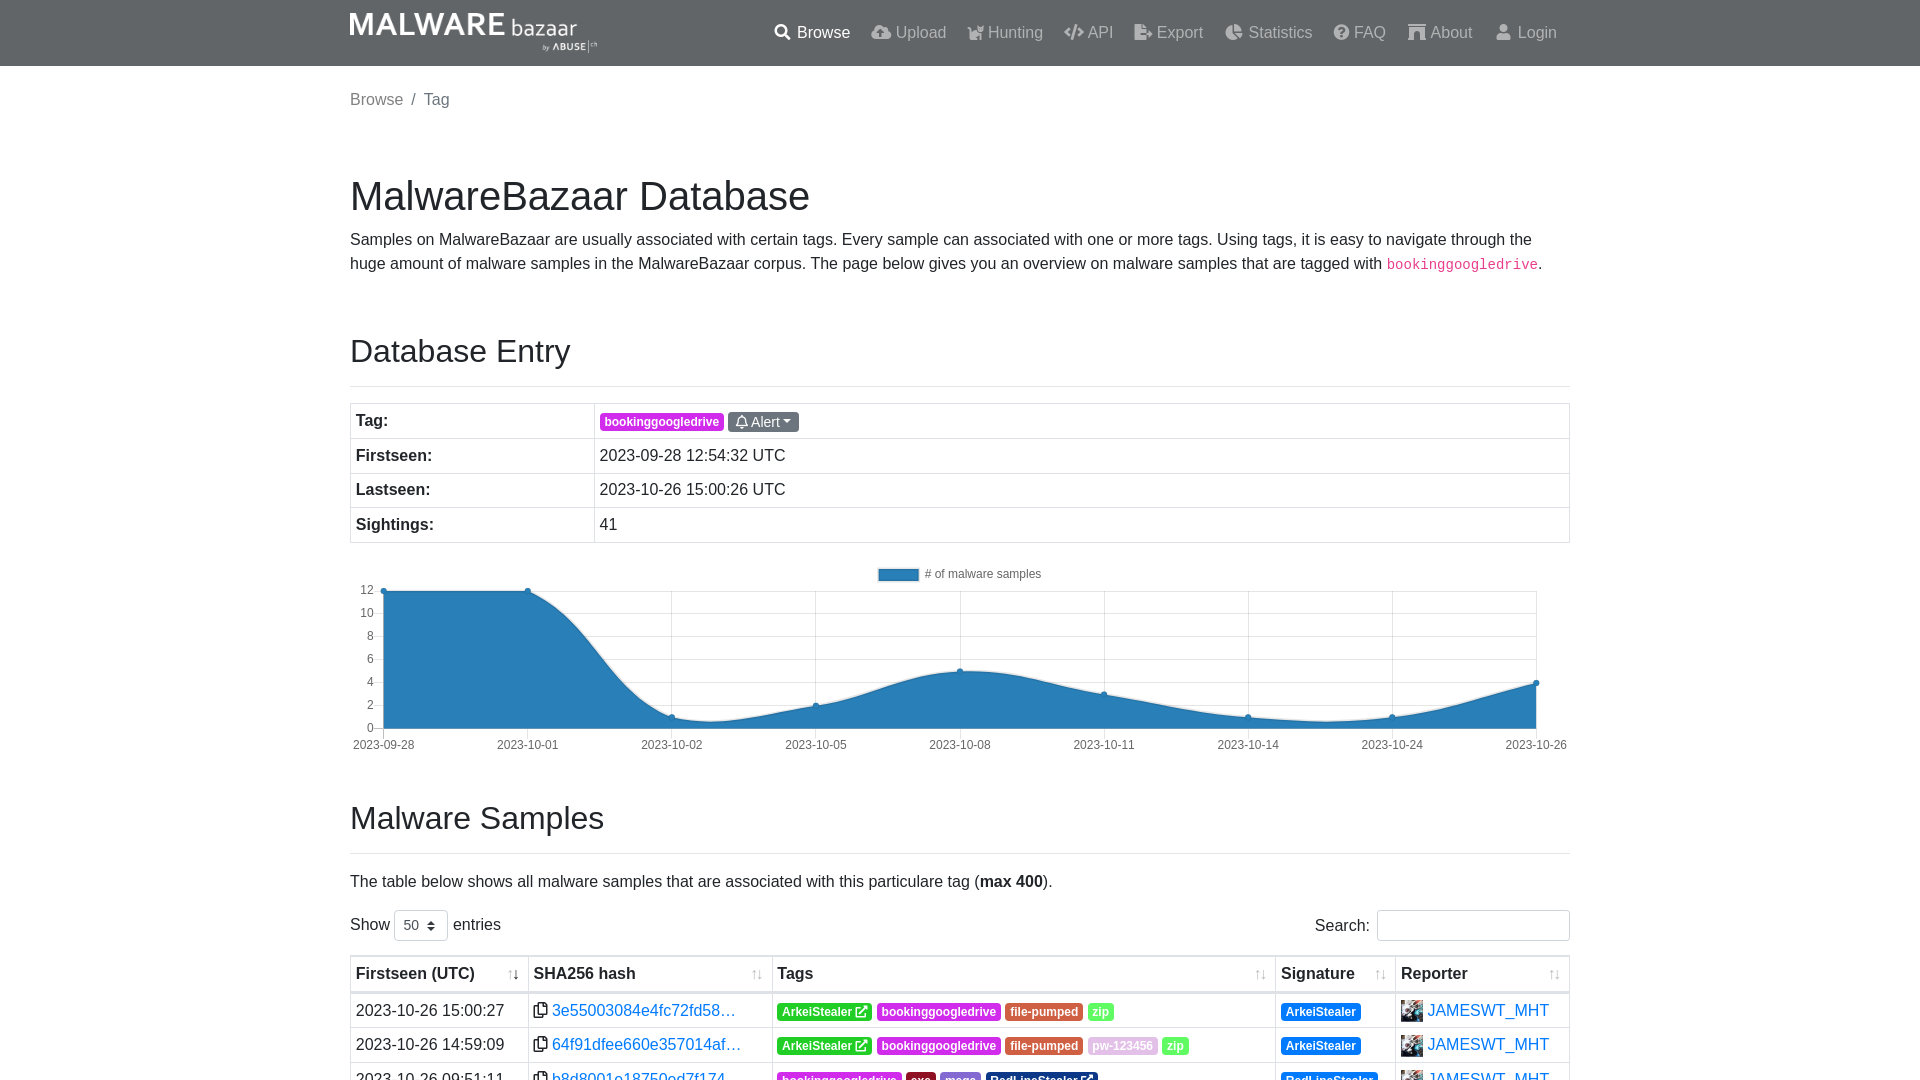Click chart data point for 2023-10-08
Viewport: 1920px width, 1080px height.
pyautogui.click(x=960, y=672)
